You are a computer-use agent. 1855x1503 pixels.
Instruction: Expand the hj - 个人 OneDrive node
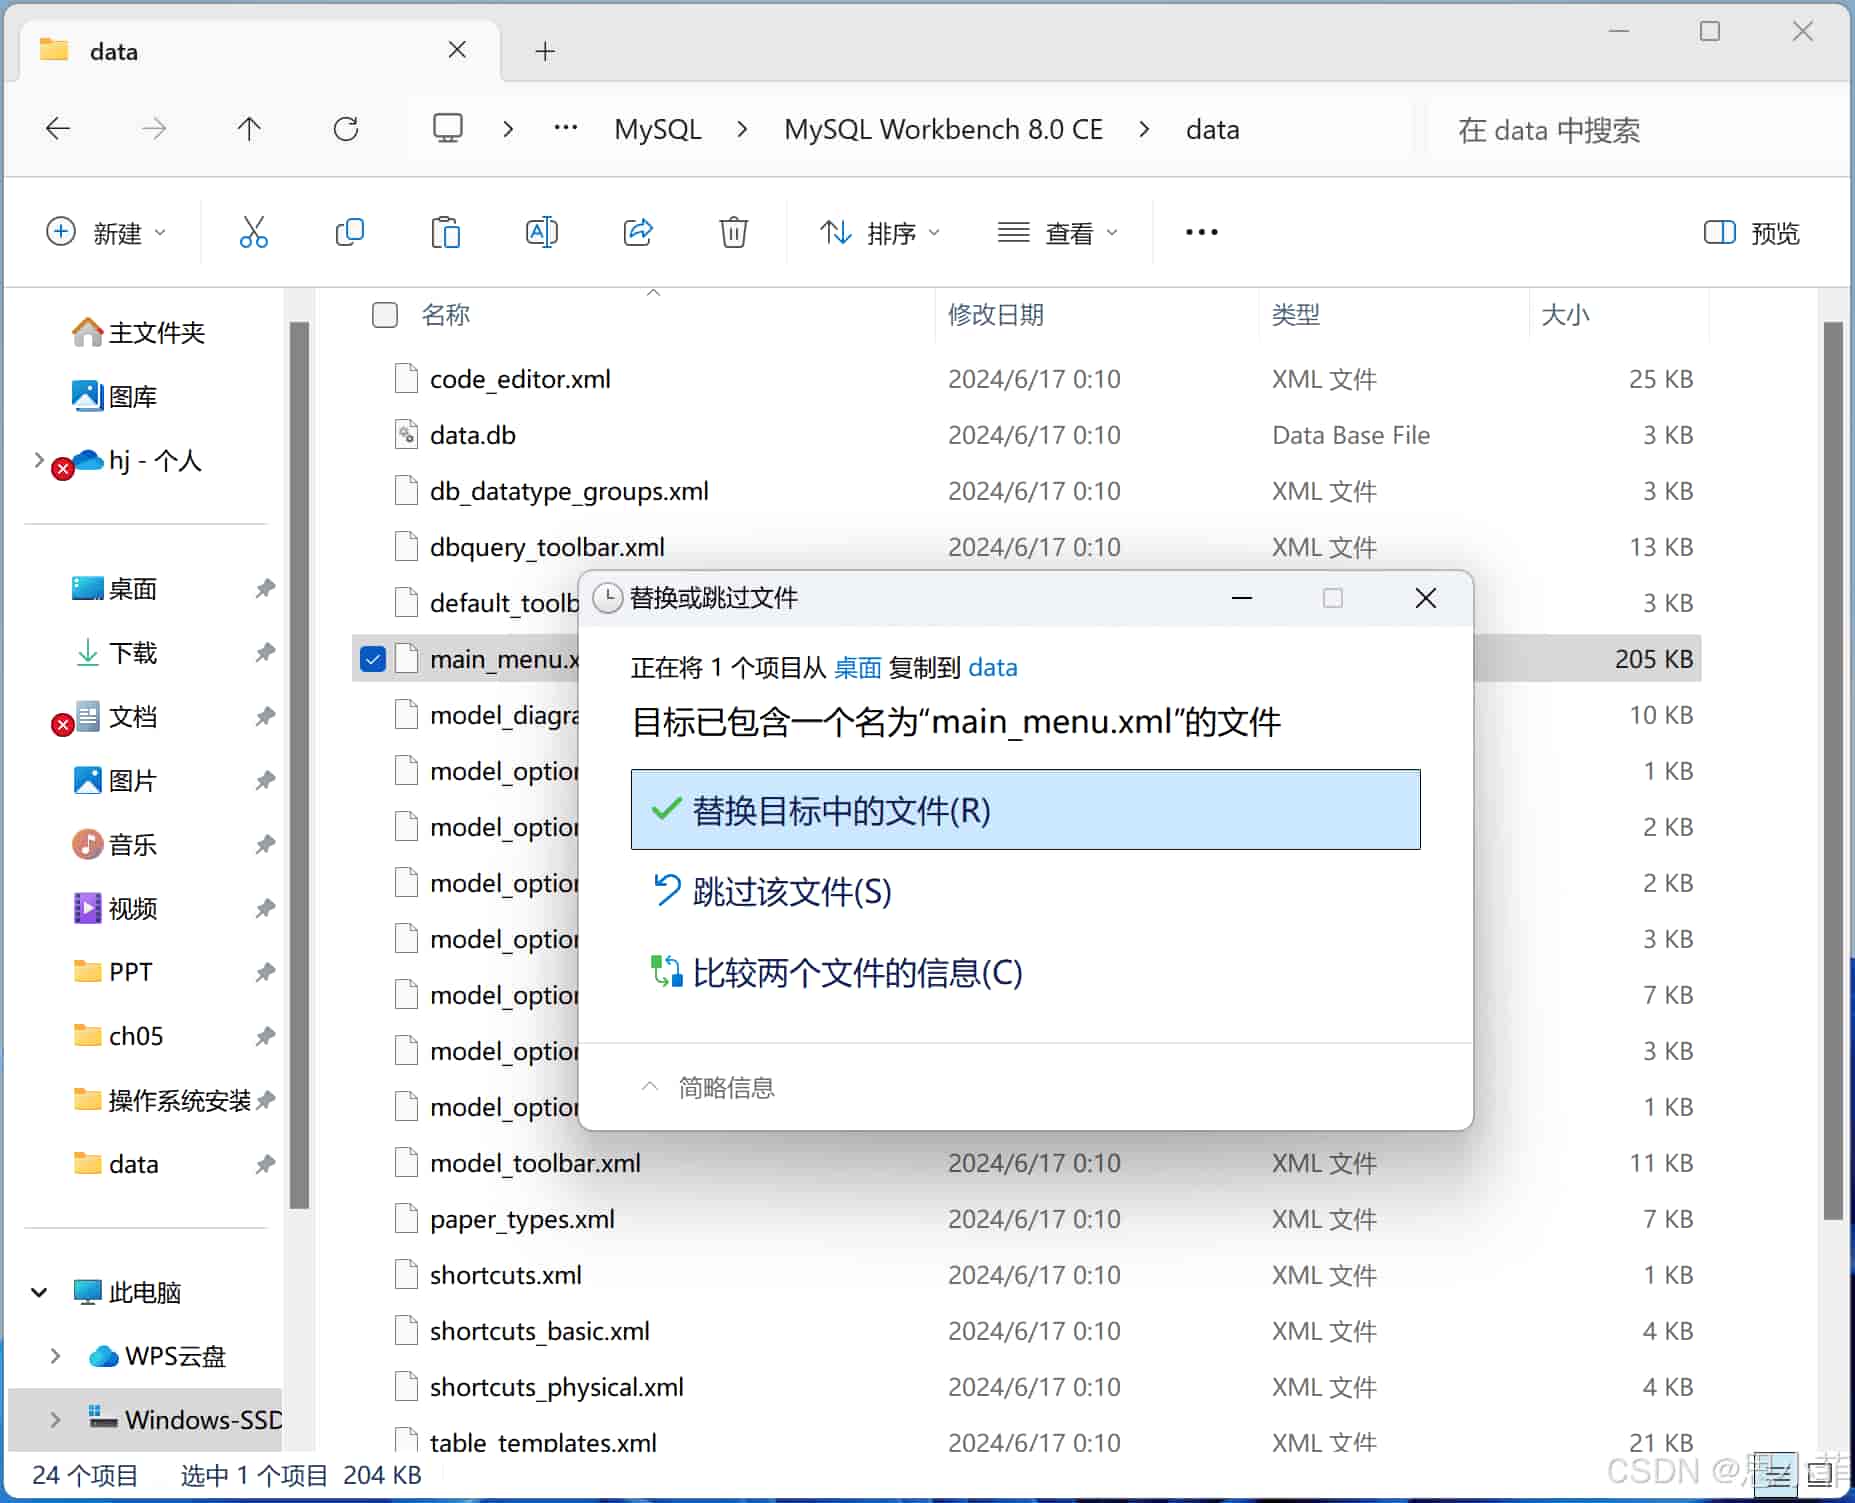click(39, 460)
